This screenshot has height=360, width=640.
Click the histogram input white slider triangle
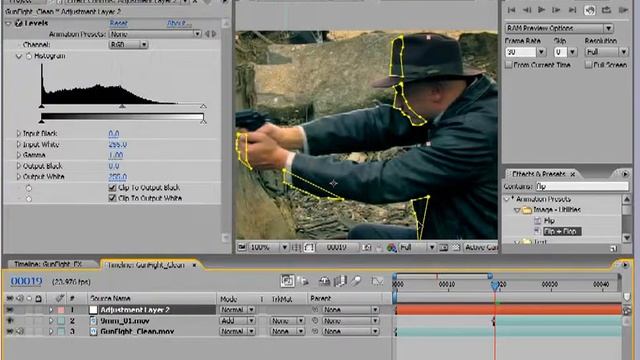point(203,106)
